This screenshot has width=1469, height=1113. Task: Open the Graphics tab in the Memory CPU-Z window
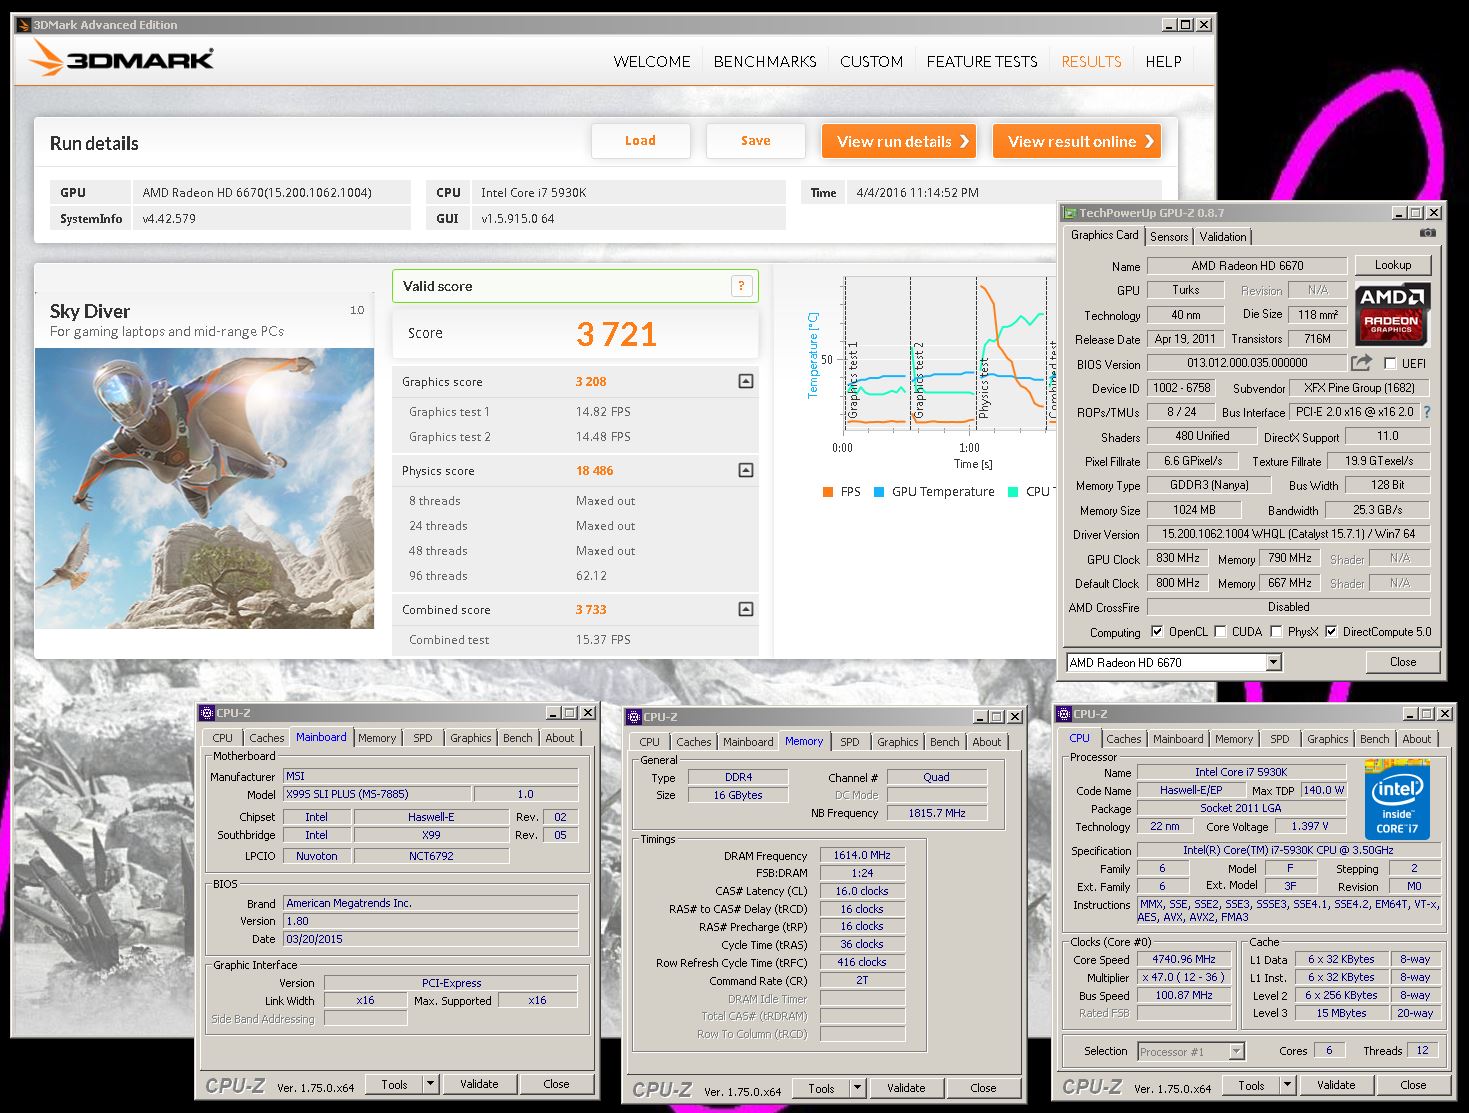(x=897, y=742)
